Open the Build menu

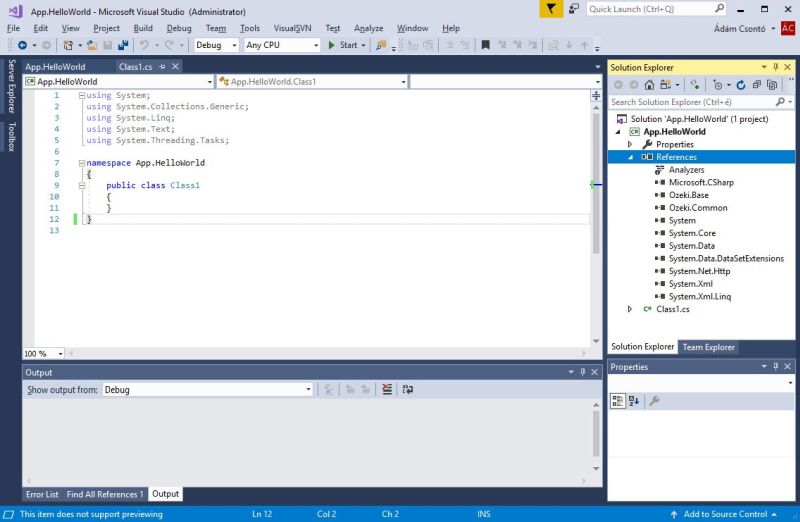tap(143, 29)
